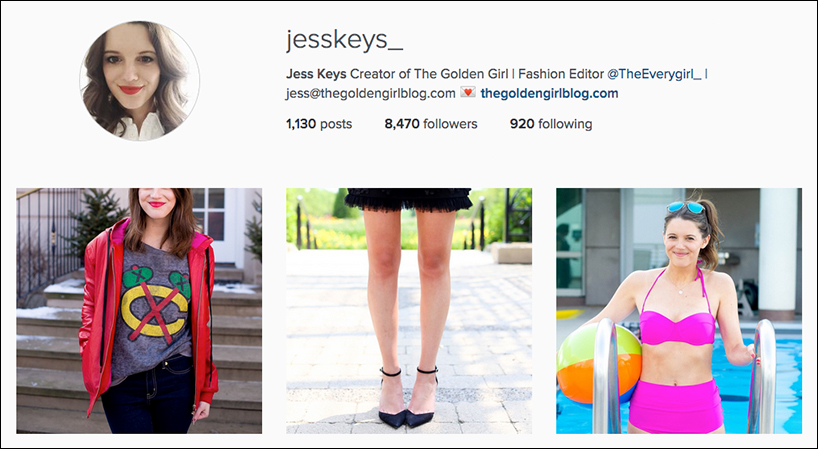818x449 pixels.
Task: Click the colorful beach ball in pool photo
Action: point(599,363)
